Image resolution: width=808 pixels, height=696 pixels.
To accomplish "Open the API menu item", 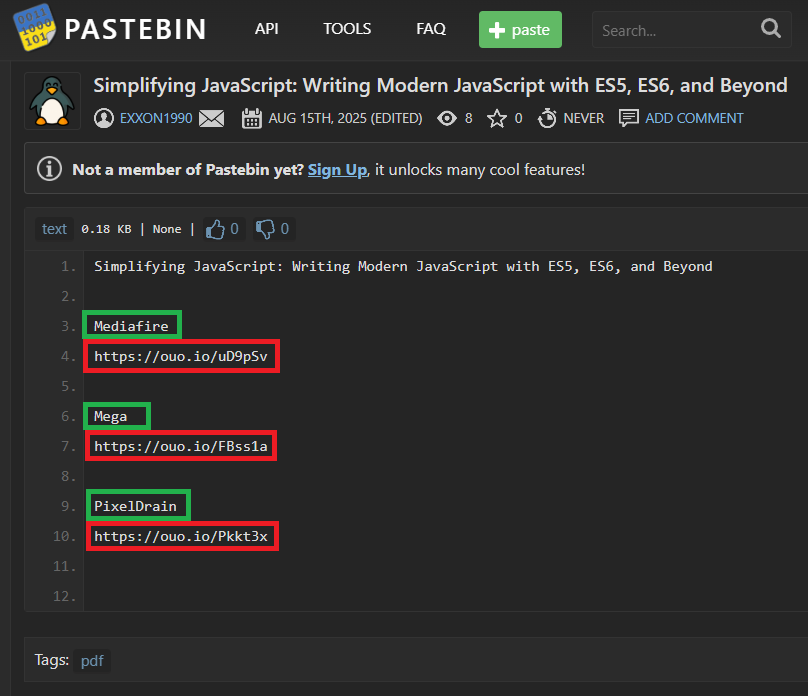I will (266, 29).
